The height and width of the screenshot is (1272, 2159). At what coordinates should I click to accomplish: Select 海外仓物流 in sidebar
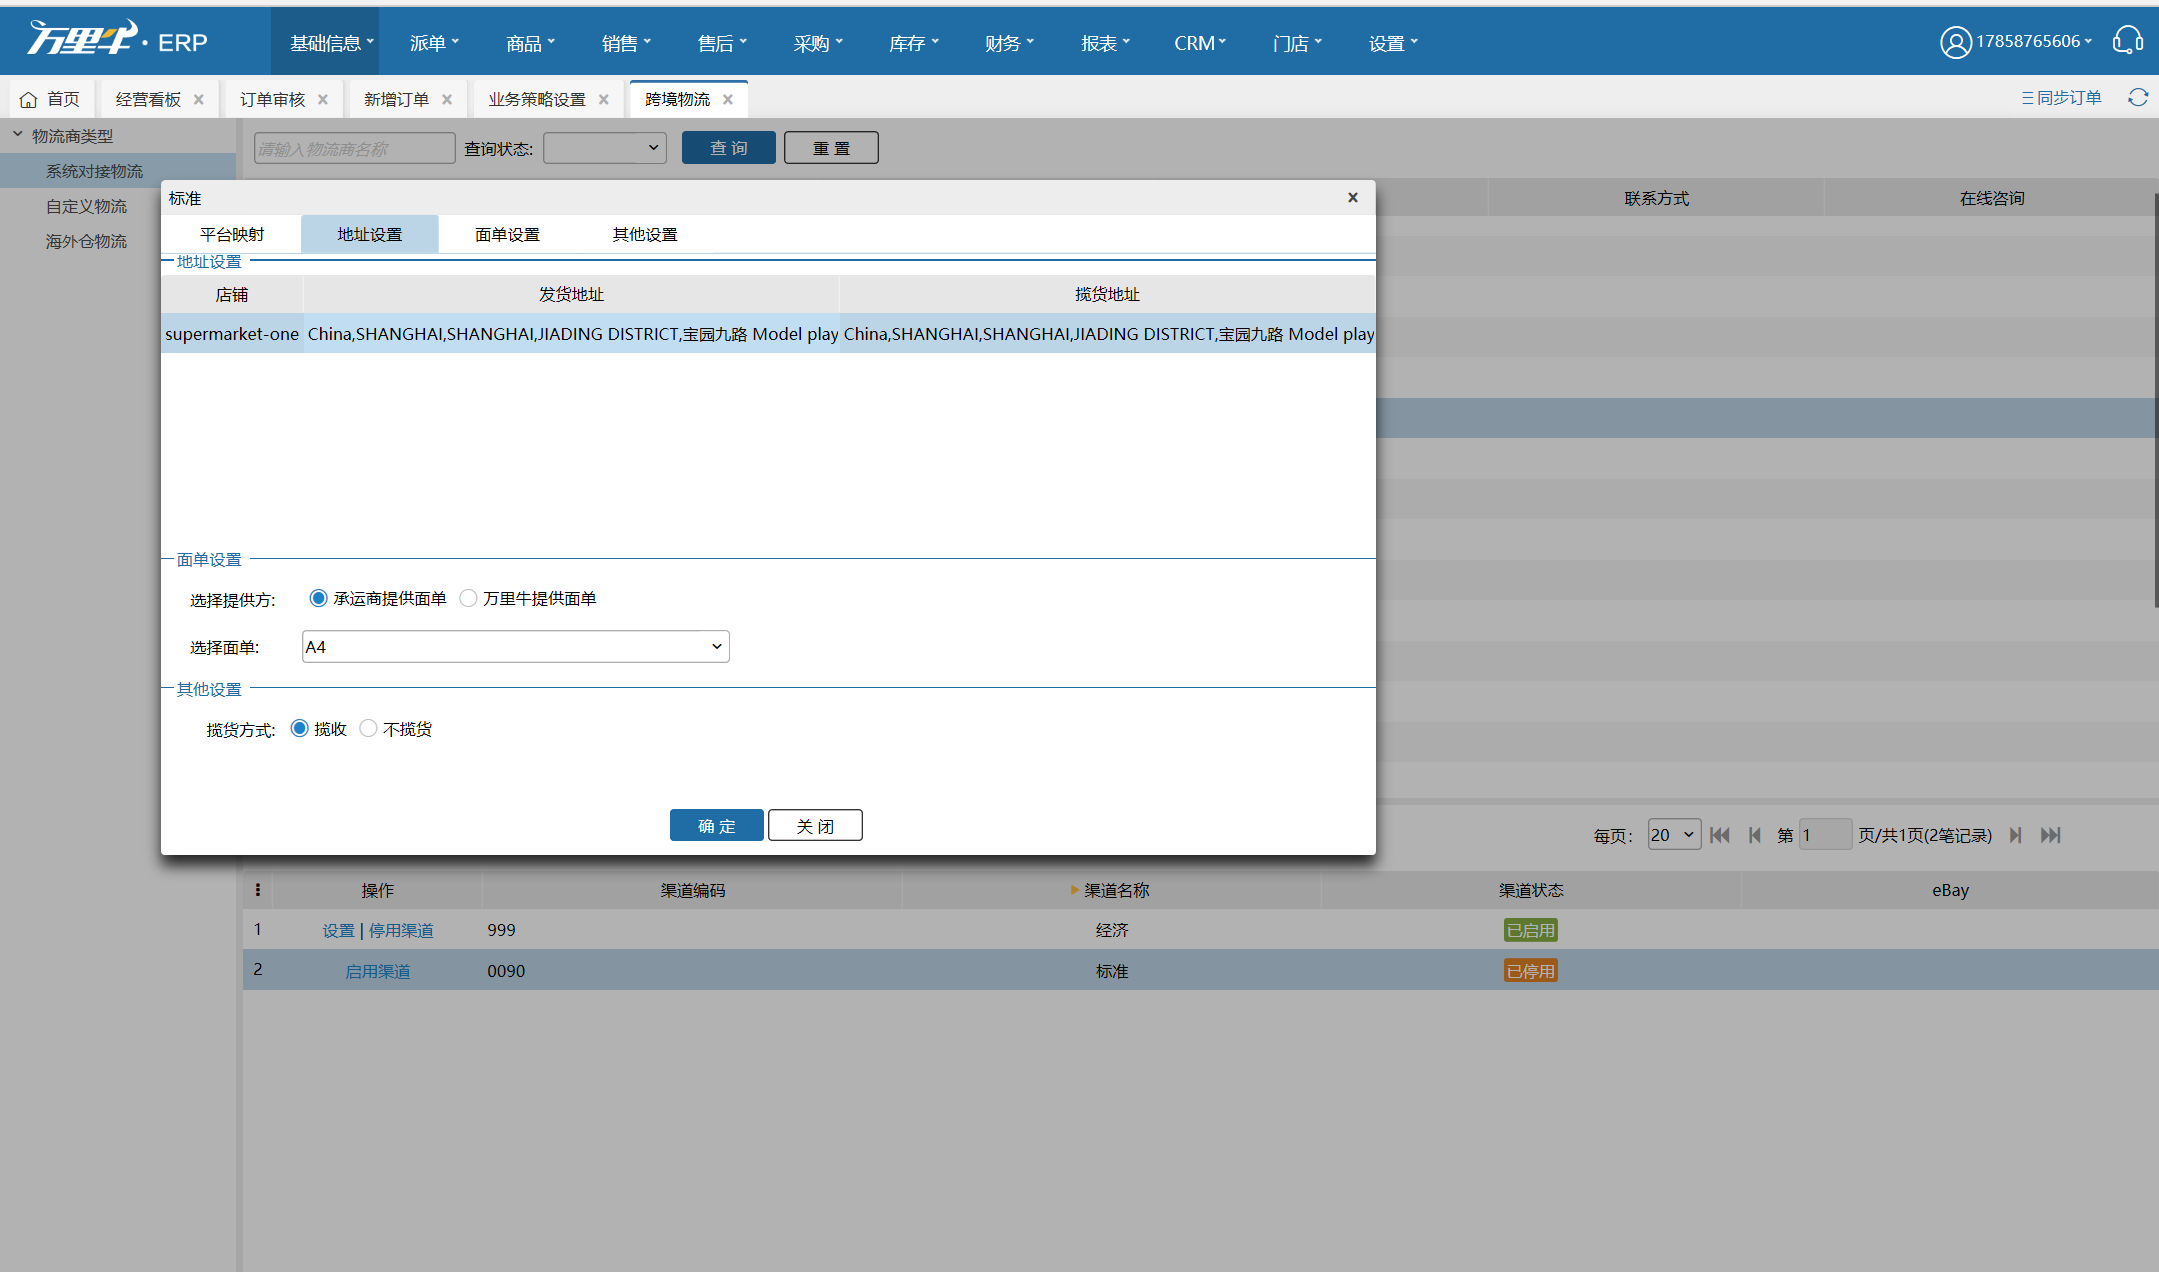point(86,241)
